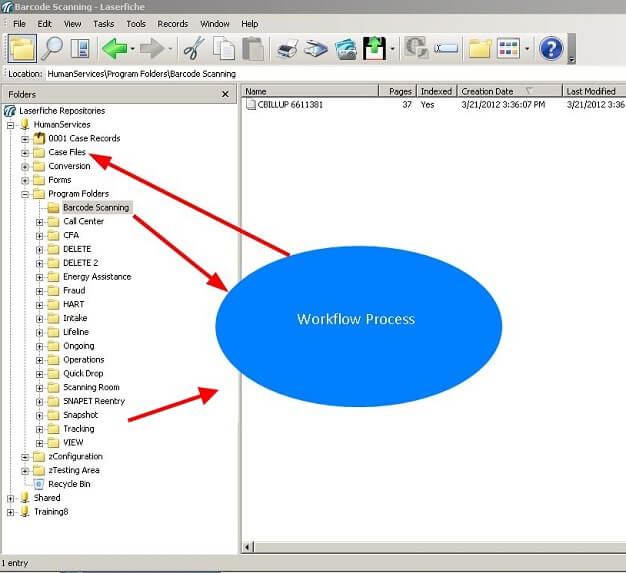Click the Import green arrow icon

[374, 48]
